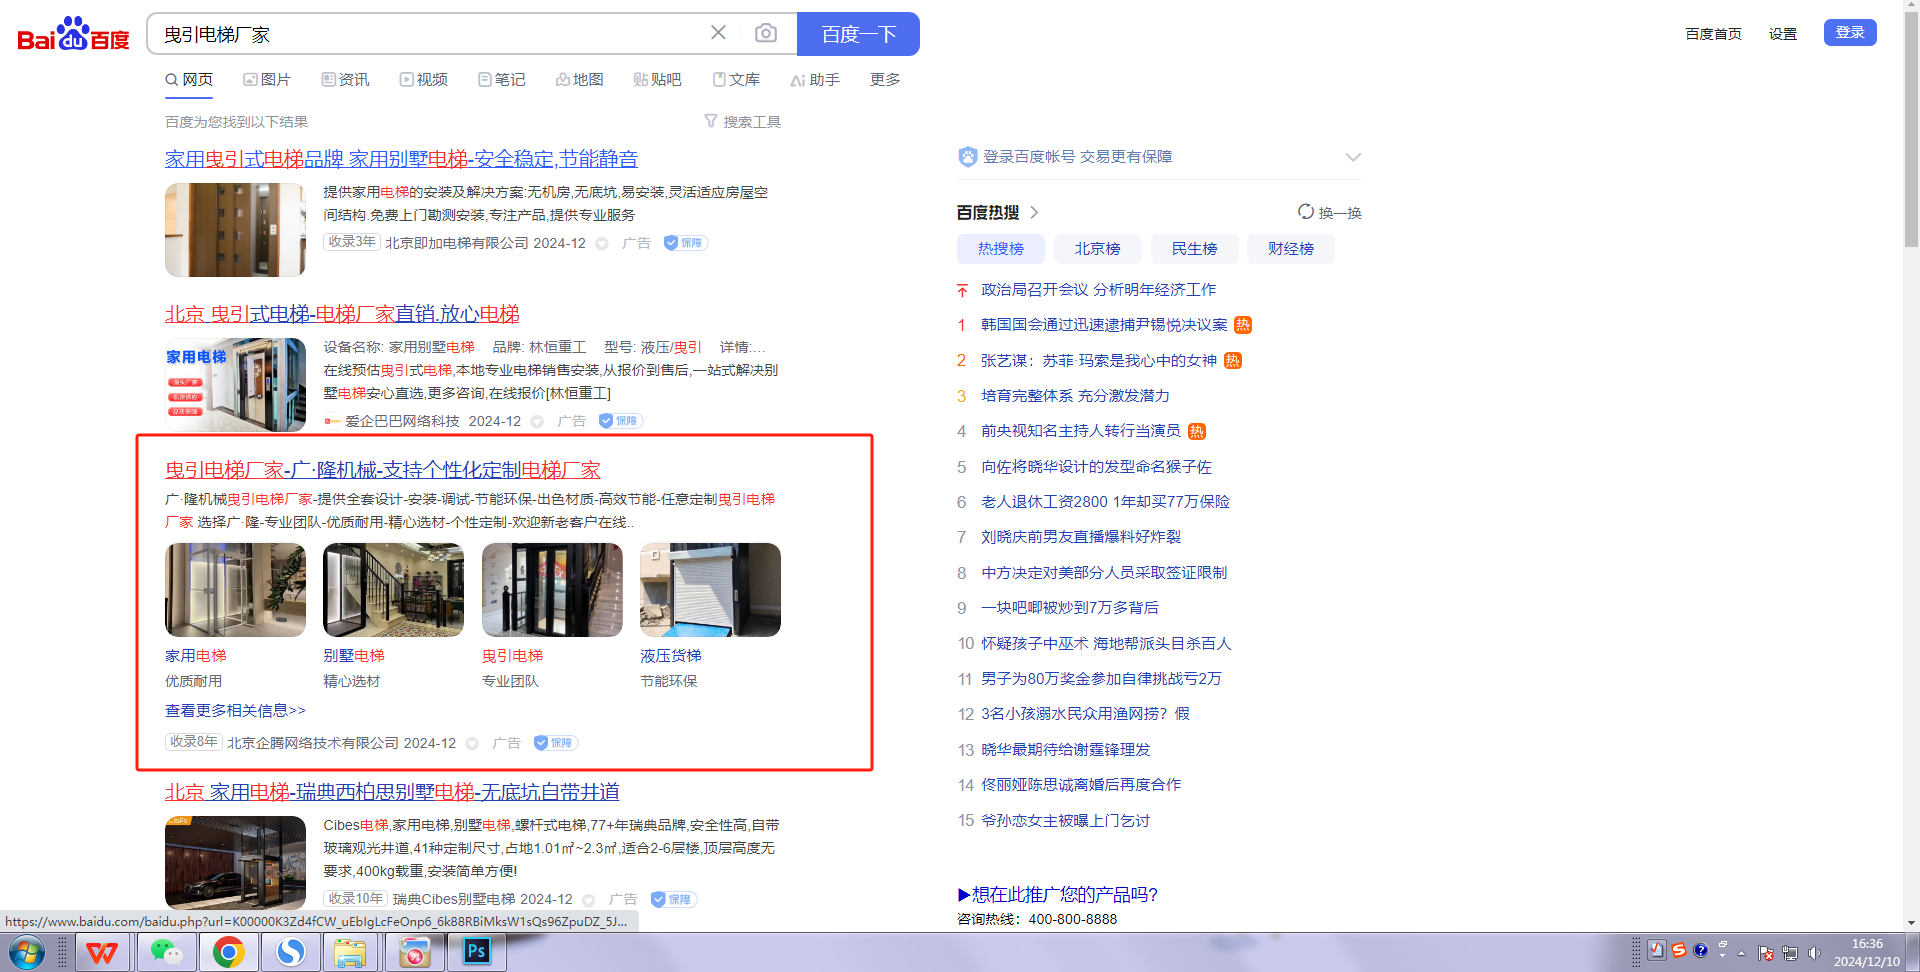Click the thumbnail of the 北京即加电梯 ad

(x=235, y=230)
